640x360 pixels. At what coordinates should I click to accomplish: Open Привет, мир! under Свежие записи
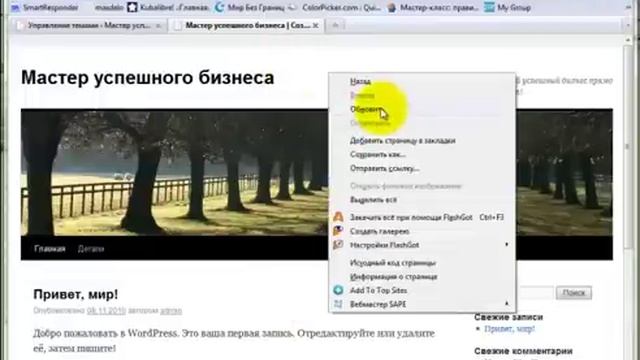509,329
